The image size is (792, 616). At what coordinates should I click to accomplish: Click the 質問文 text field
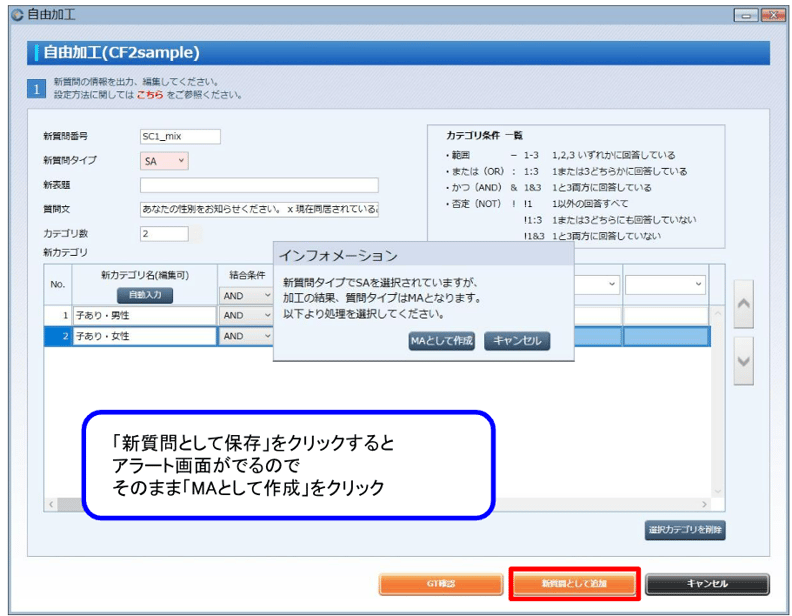(x=259, y=209)
